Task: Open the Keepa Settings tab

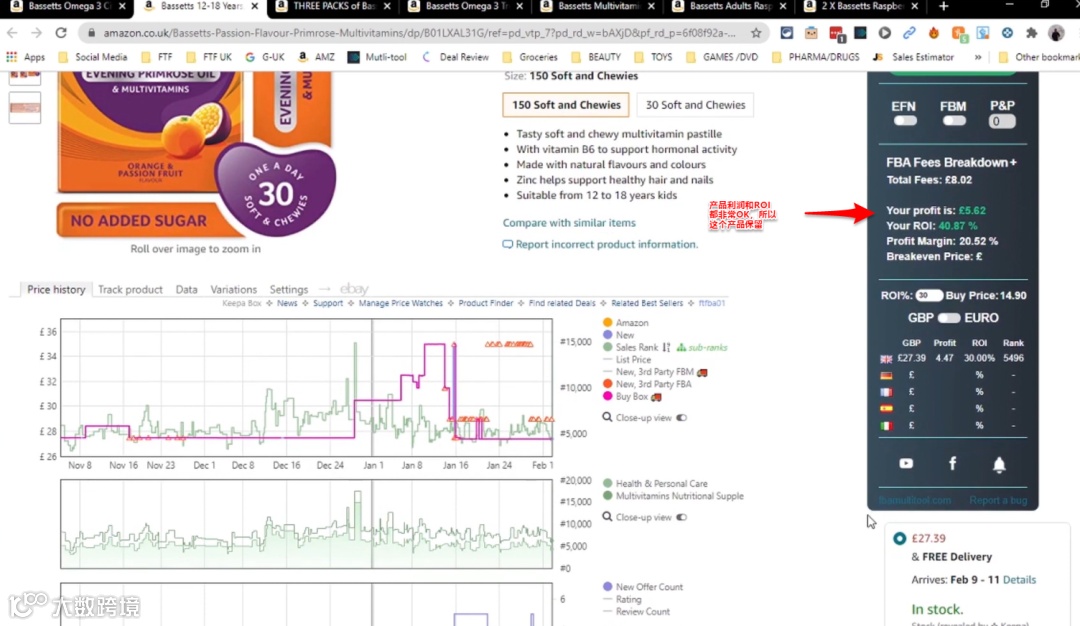Action: tap(289, 289)
